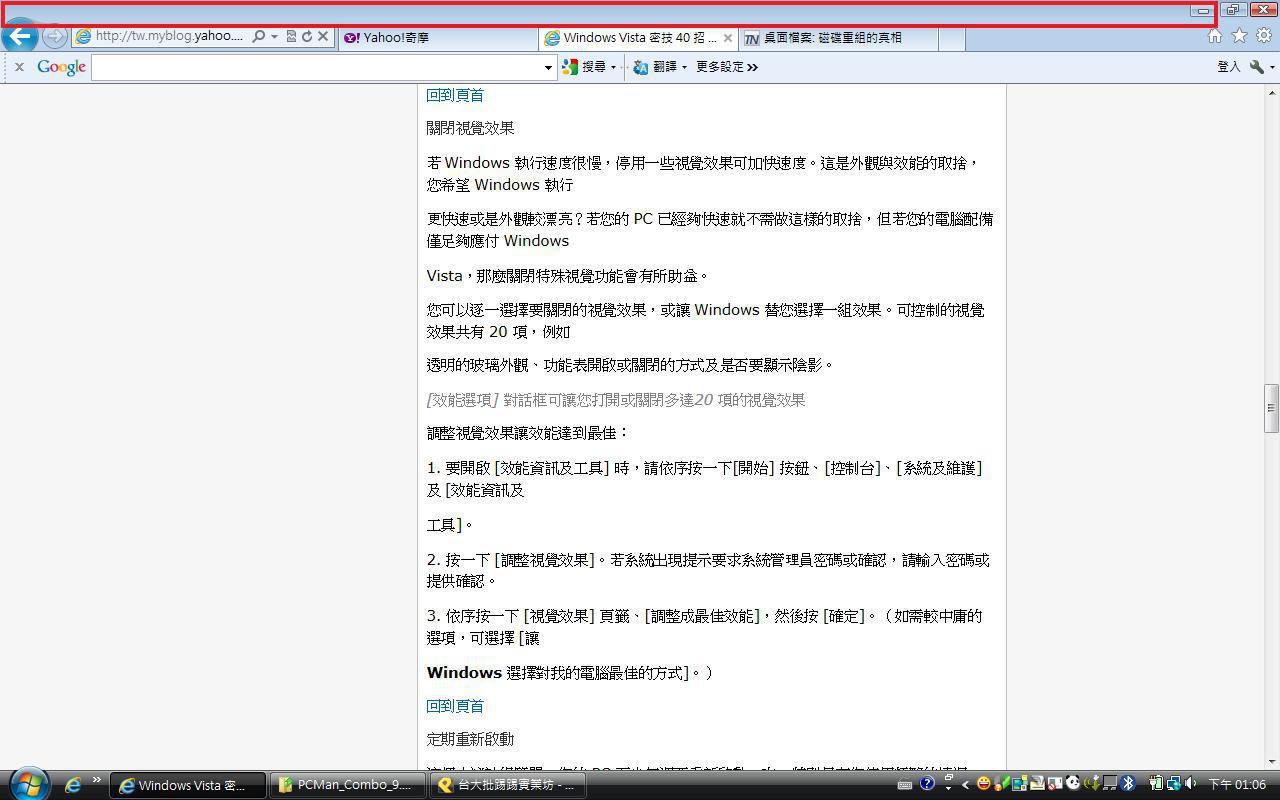
Task: Stop loading the page
Action: 323,37
